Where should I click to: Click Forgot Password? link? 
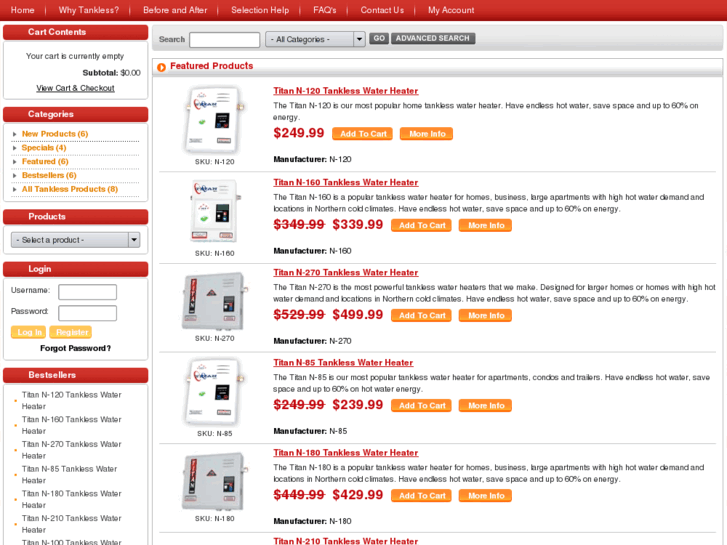click(x=75, y=348)
